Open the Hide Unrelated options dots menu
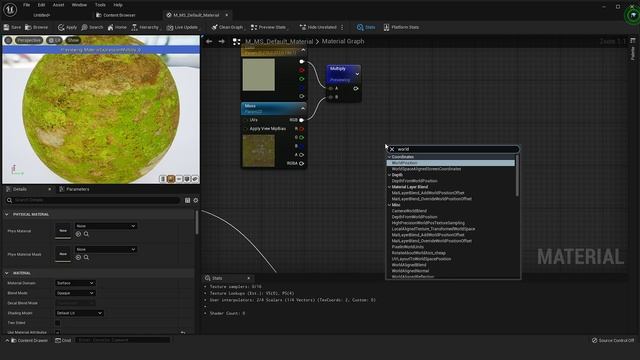Screen dimensions: 640x360 tap(342, 27)
